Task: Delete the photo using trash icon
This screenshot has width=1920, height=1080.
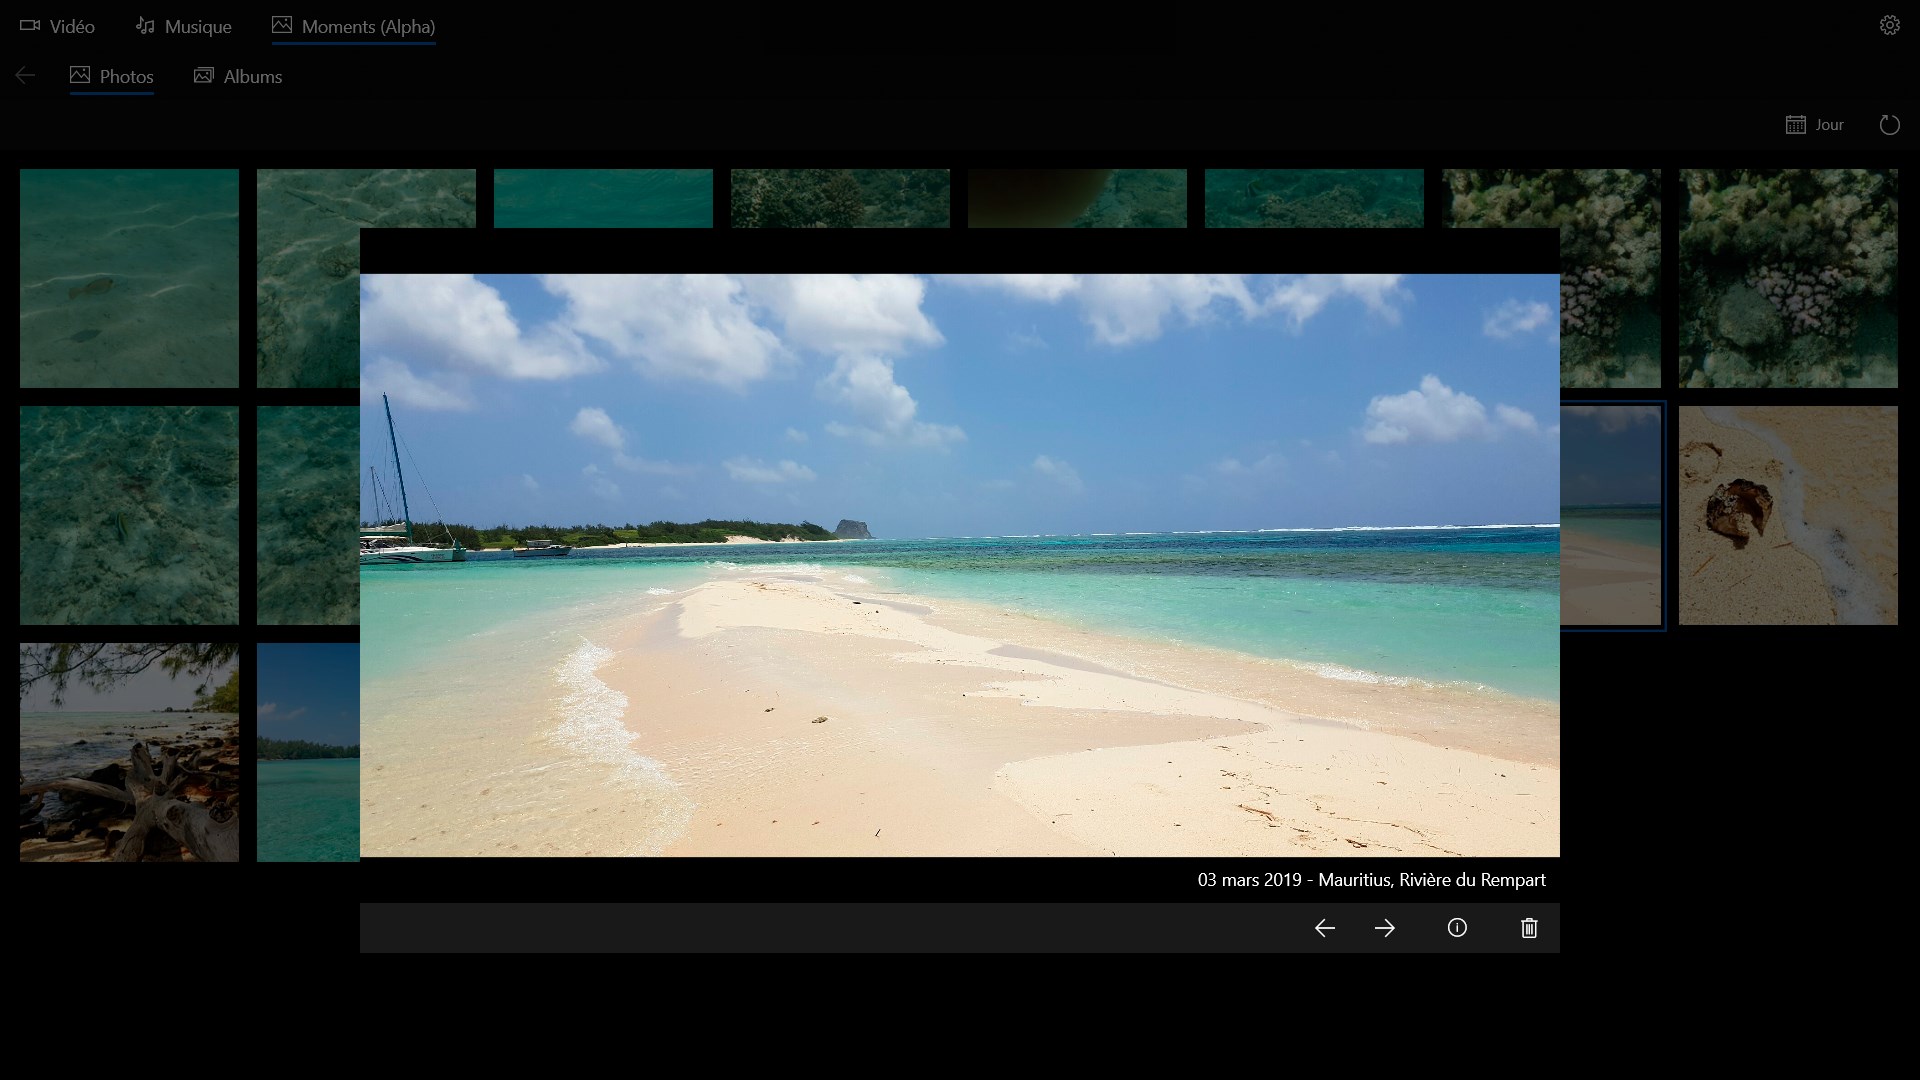Action: pos(1529,928)
